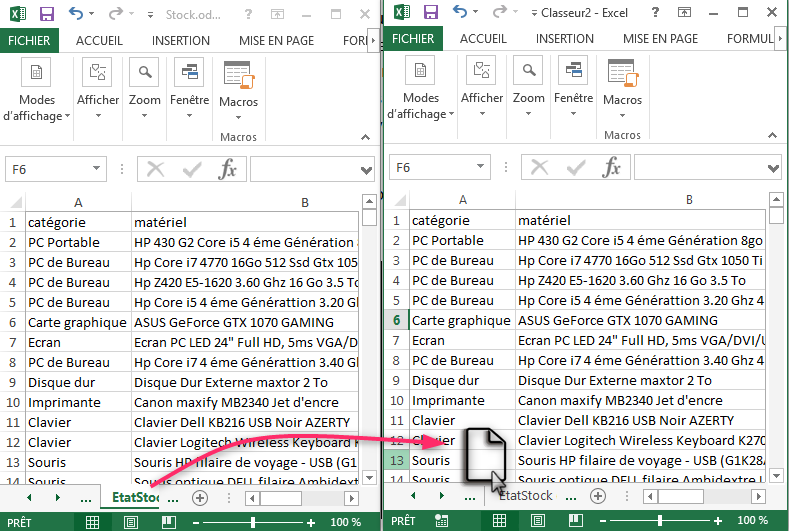Zoom out with minus button in Stock window
The height and width of the screenshot is (531, 789).
coord(196,523)
